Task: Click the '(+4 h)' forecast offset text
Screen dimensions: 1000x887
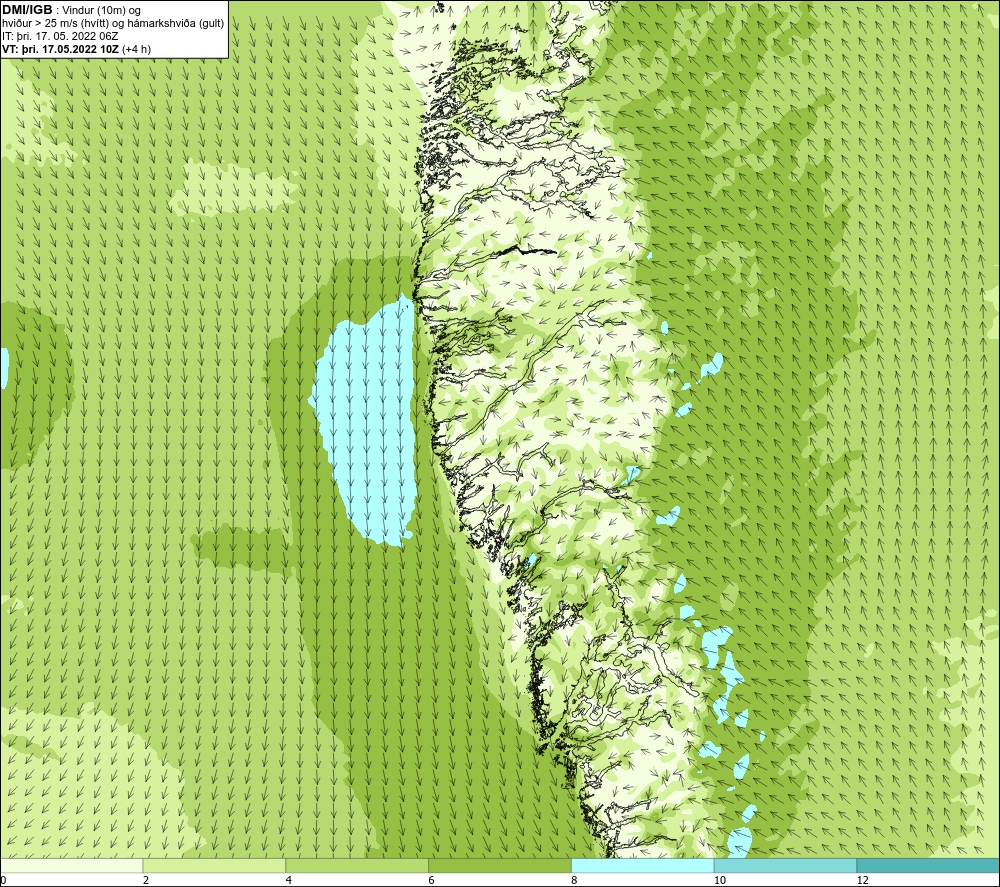Action: click(x=136, y=49)
